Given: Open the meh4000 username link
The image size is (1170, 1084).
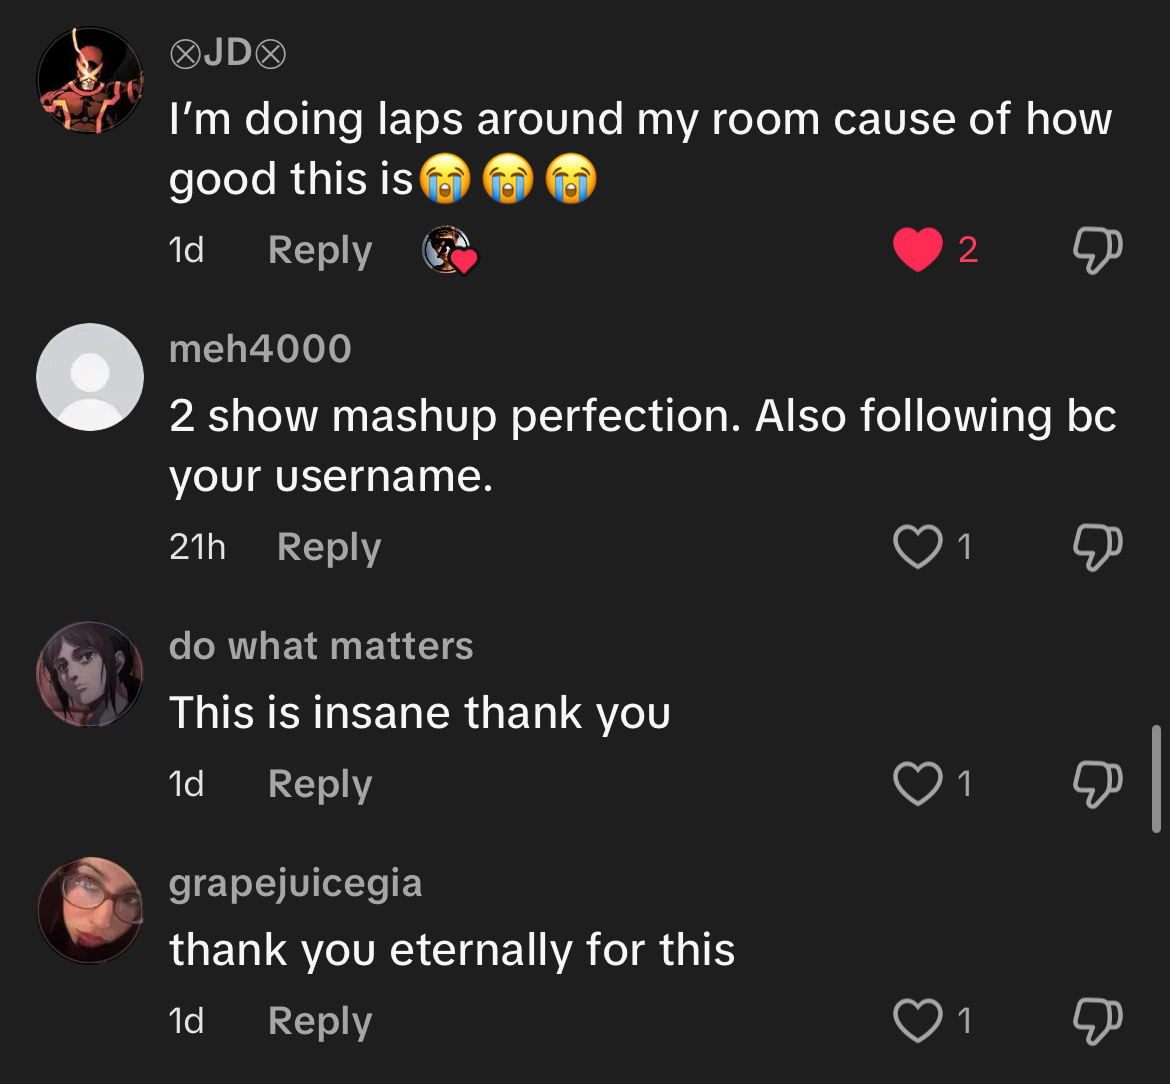Looking at the screenshot, I should click(x=260, y=348).
